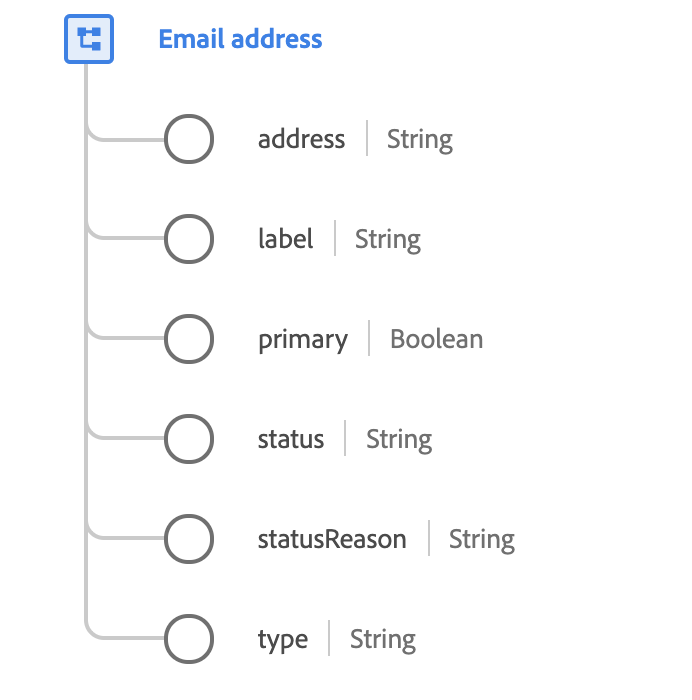Click the String data type of type
Viewport: 692px width, 700px height.
pyautogui.click(x=383, y=640)
